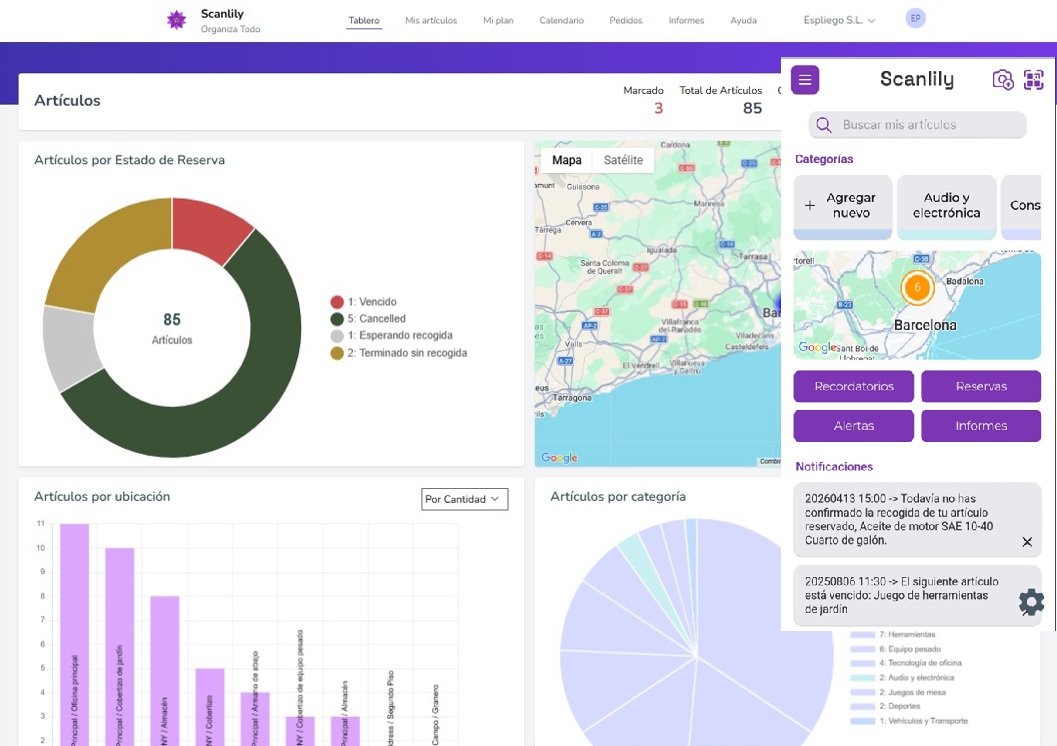The height and width of the screenshot is (746, 1057).
Task: Click the Alertas button
Action: click(853, 426)
